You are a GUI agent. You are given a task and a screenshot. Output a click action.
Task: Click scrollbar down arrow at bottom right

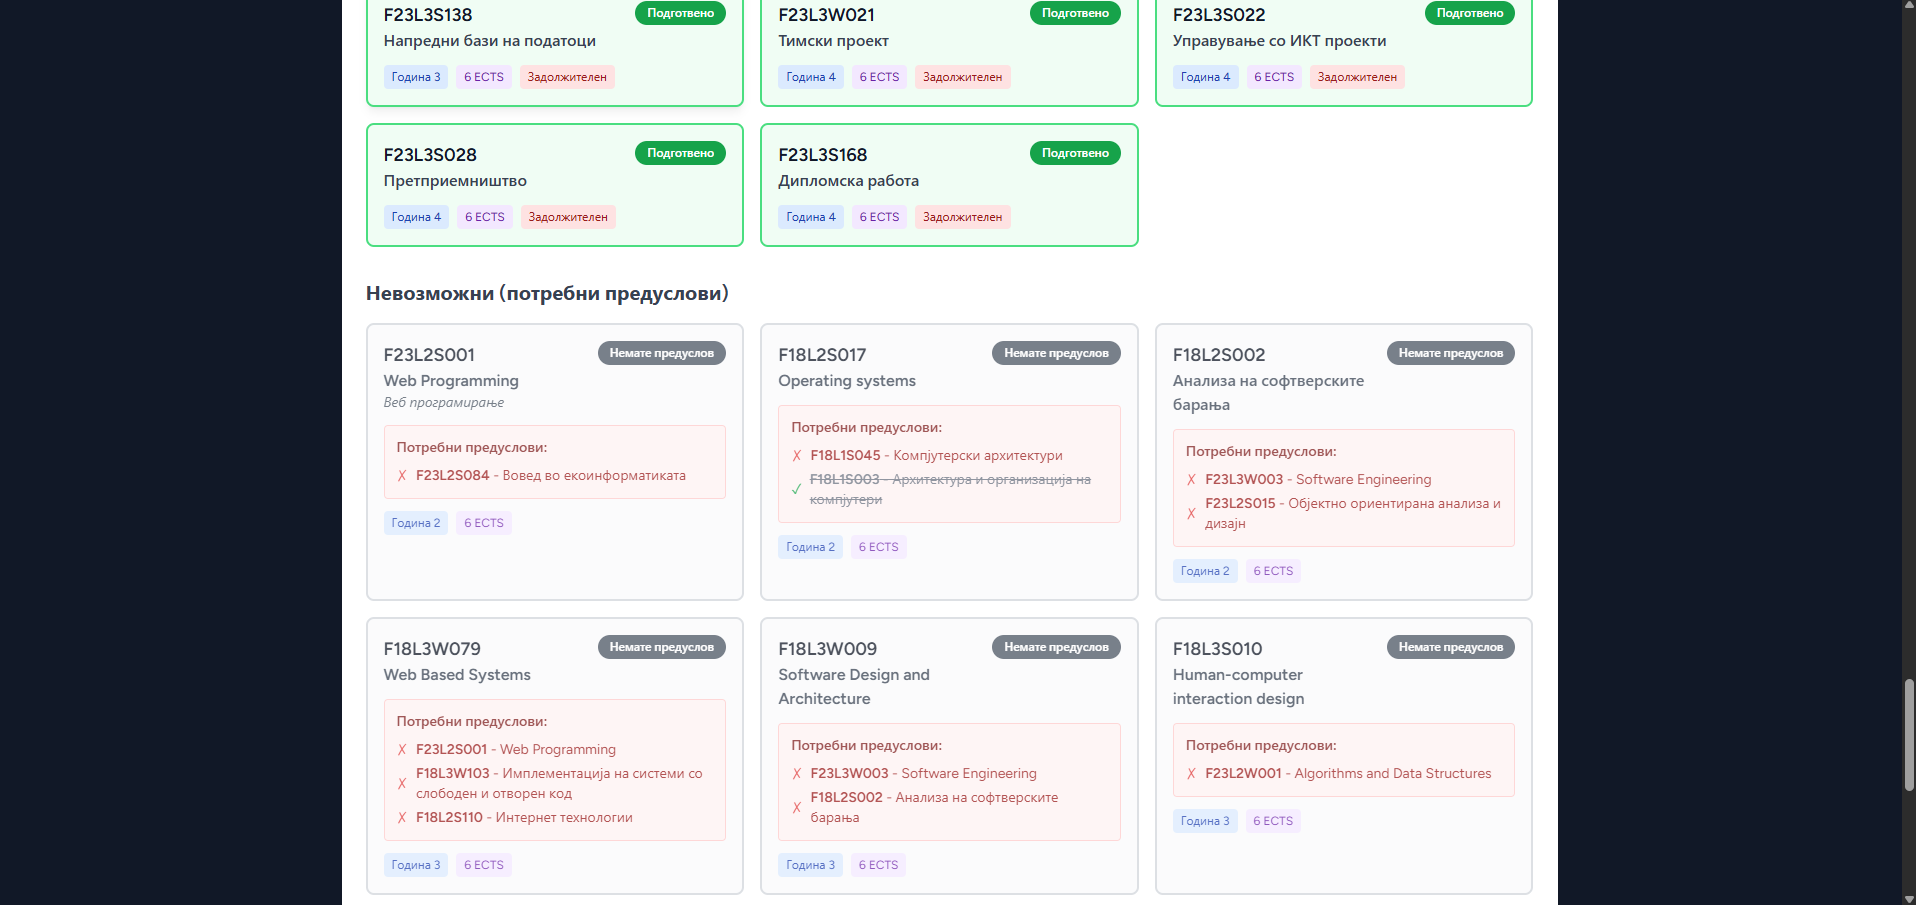1908,898
